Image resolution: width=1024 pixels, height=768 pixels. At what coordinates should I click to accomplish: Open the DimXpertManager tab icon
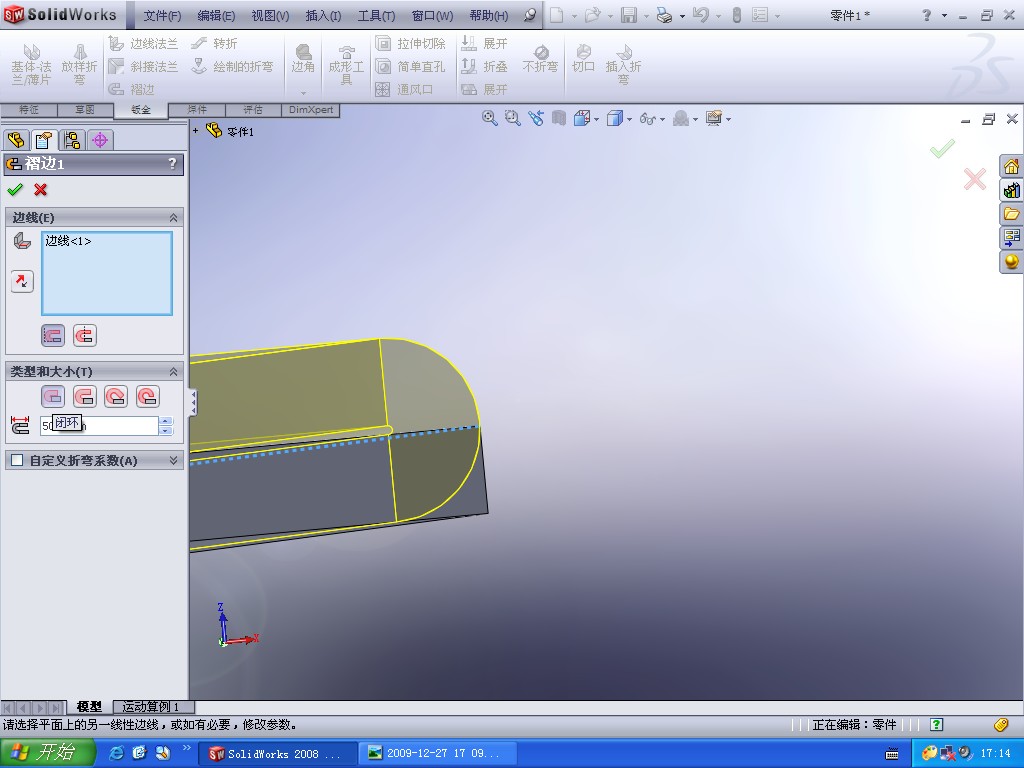100,140
